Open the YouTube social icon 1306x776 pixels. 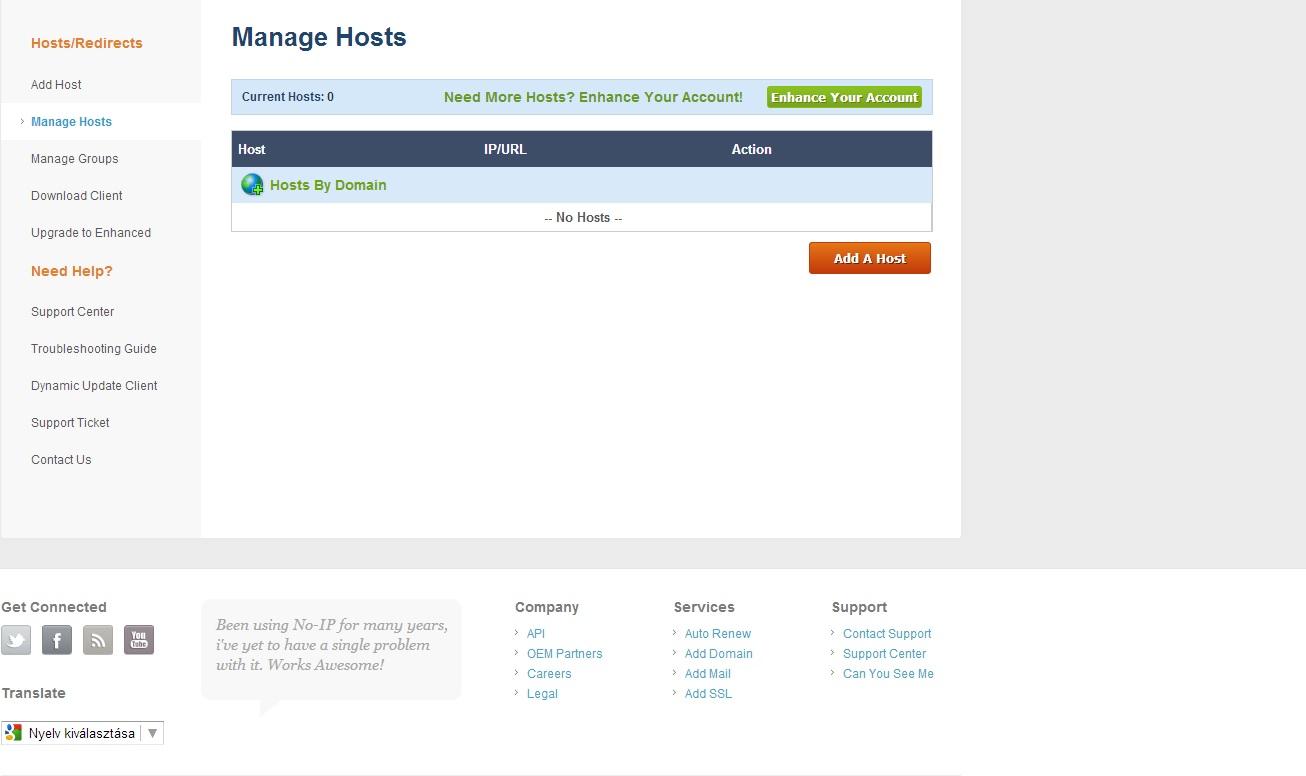point(139,640)
